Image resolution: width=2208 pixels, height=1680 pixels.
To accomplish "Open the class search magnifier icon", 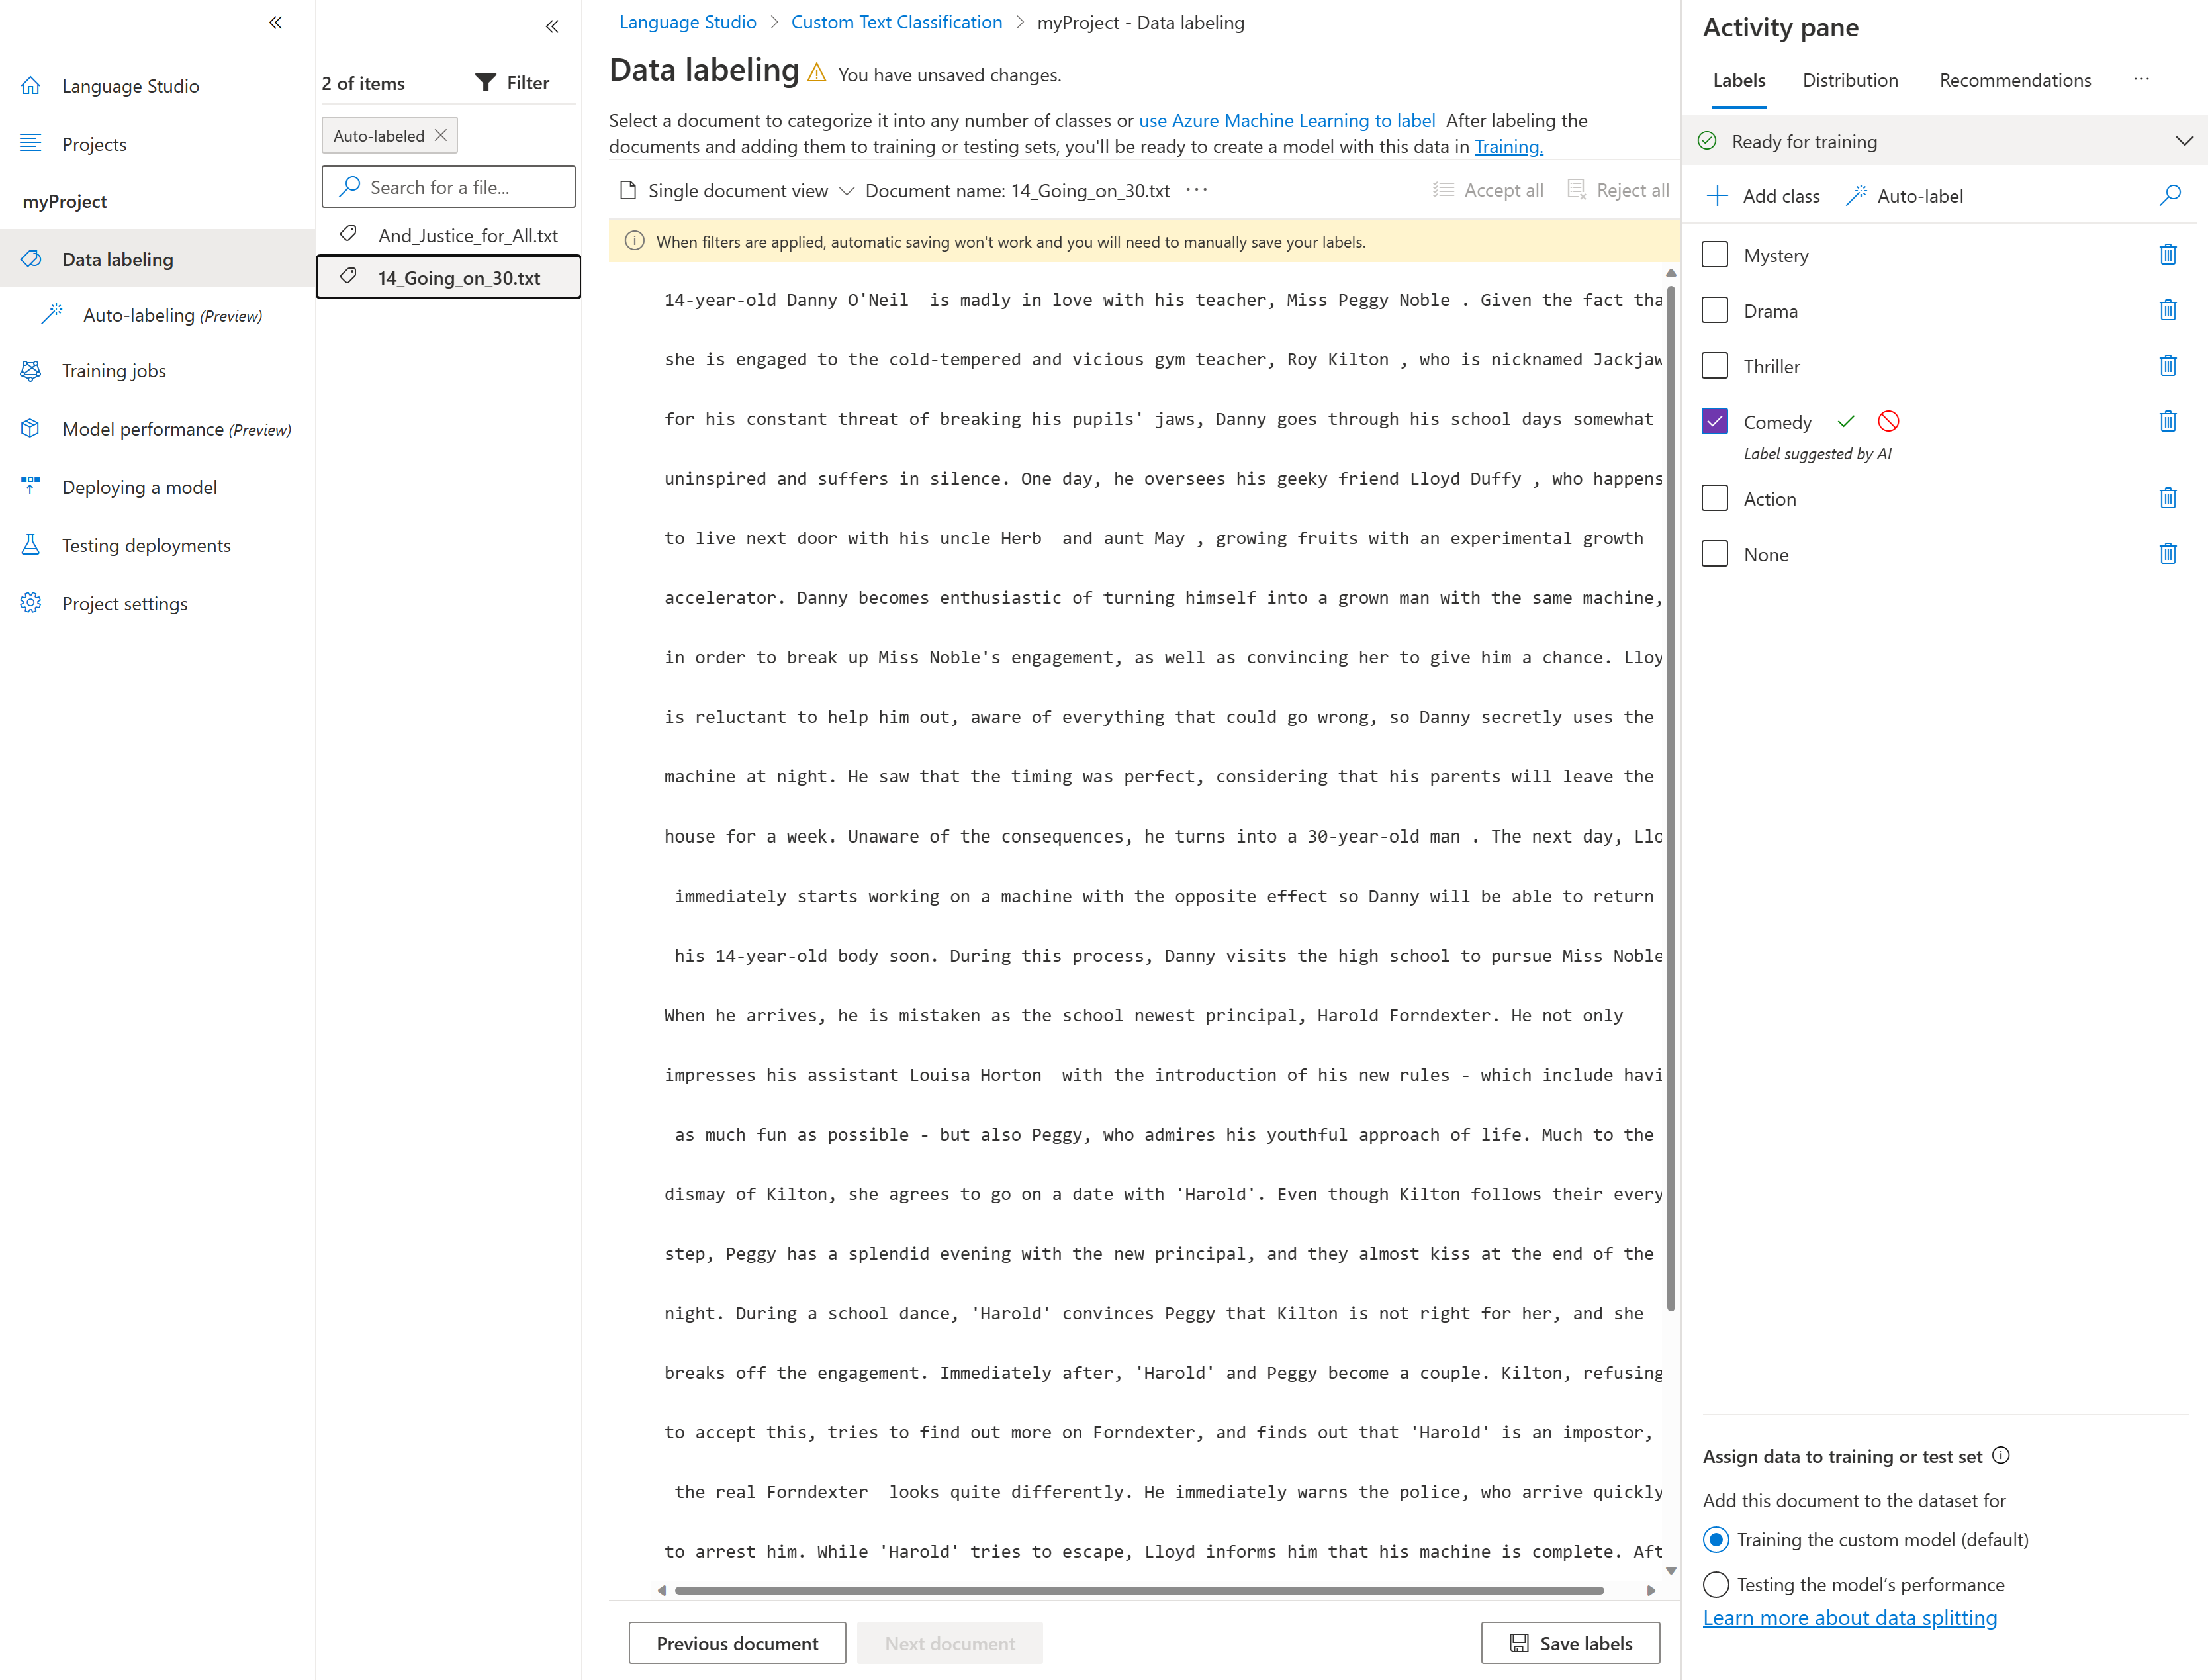I will tap(2169, 195).
